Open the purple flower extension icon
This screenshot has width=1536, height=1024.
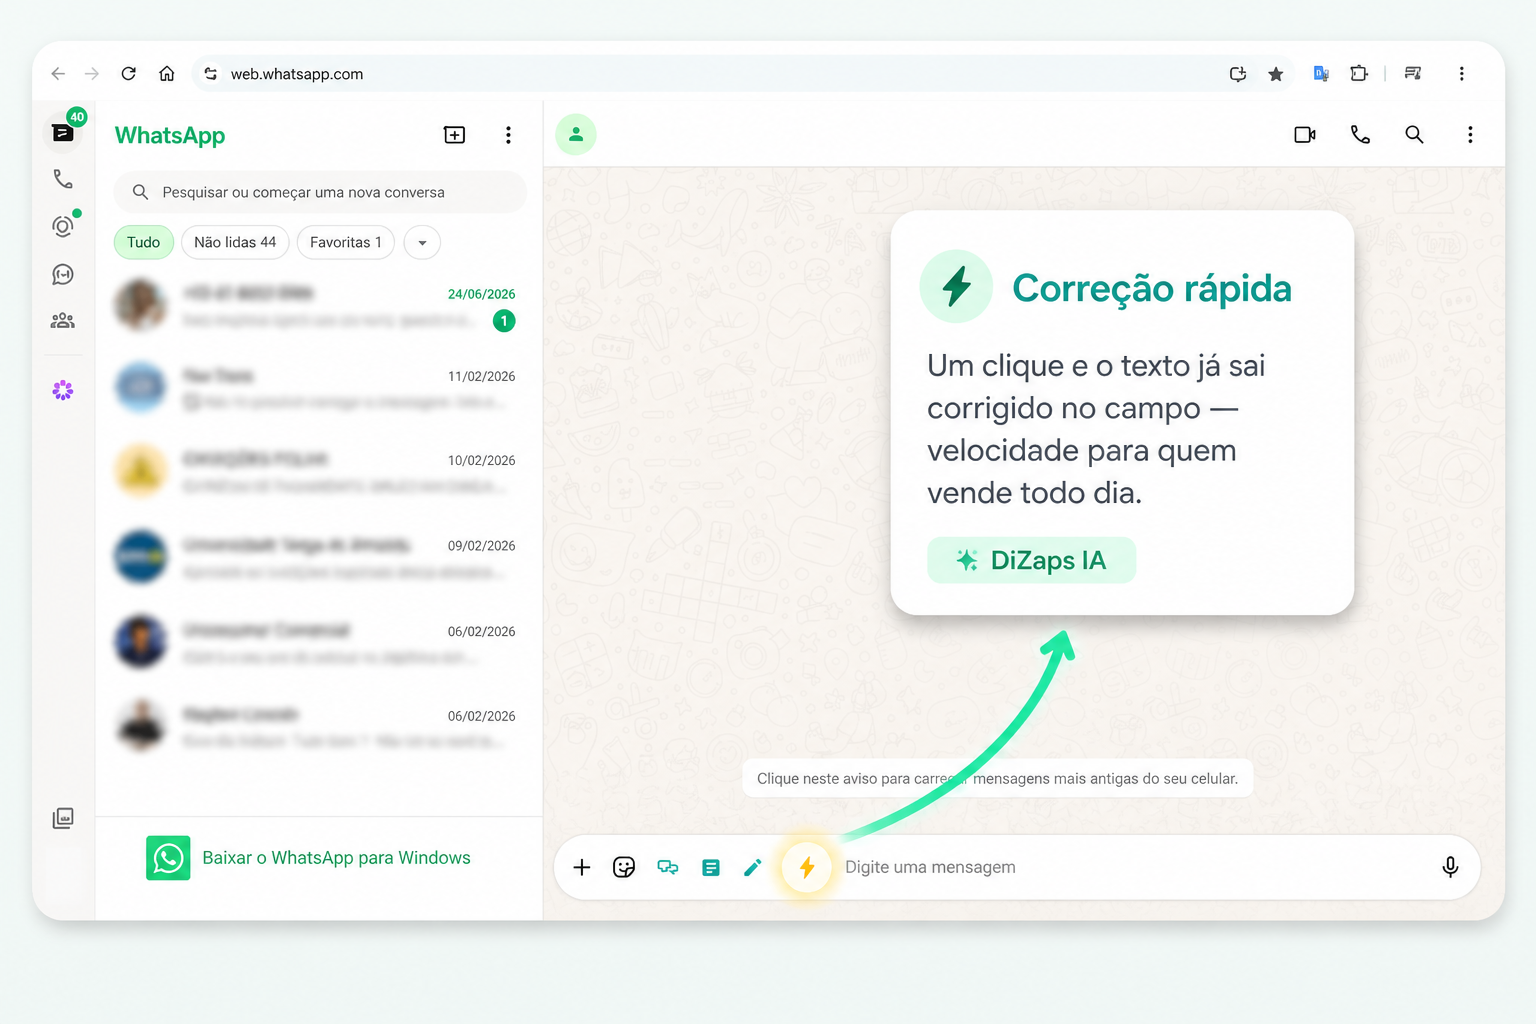[63, 390]
